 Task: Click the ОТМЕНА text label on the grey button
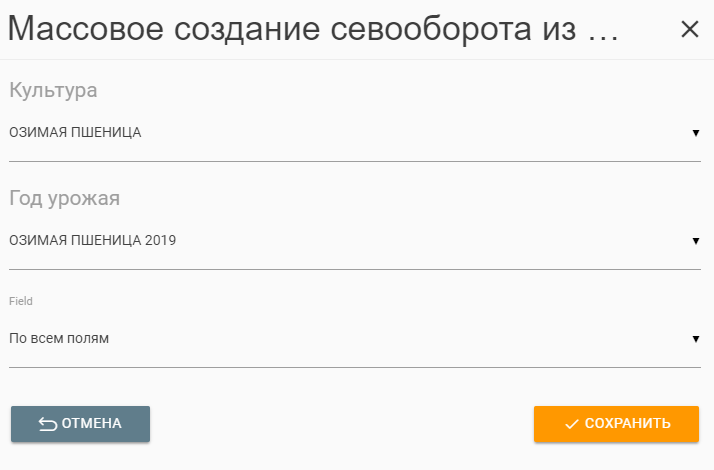[x=92, y=424]
